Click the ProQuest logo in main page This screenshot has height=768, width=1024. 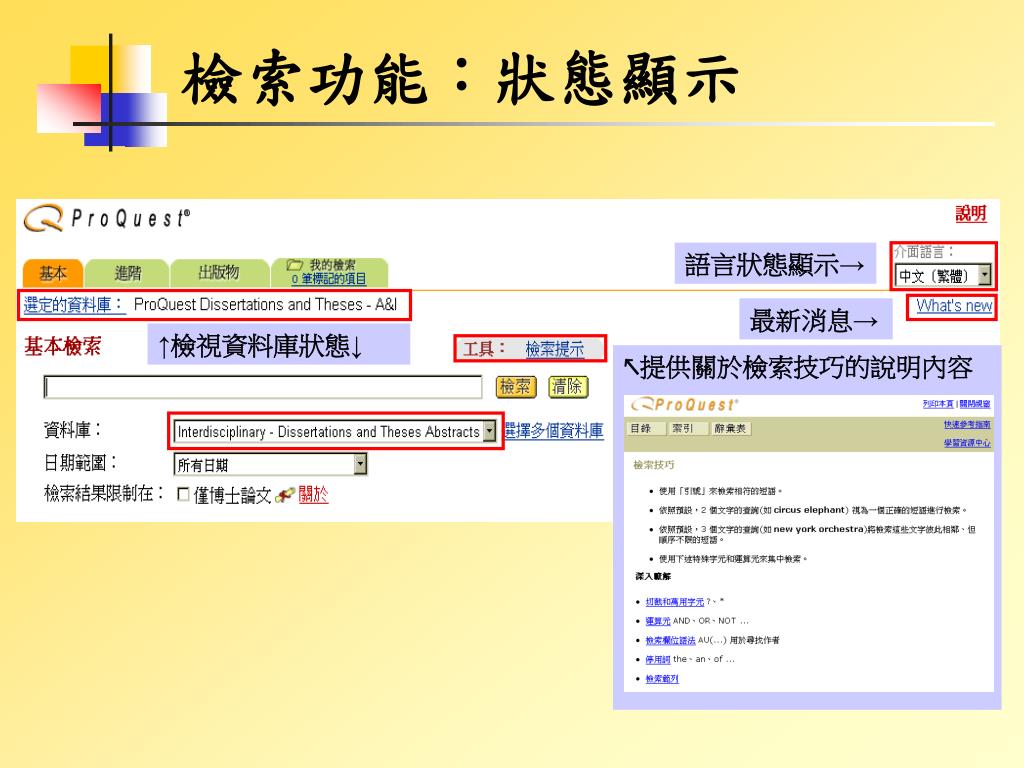point(106,218)
